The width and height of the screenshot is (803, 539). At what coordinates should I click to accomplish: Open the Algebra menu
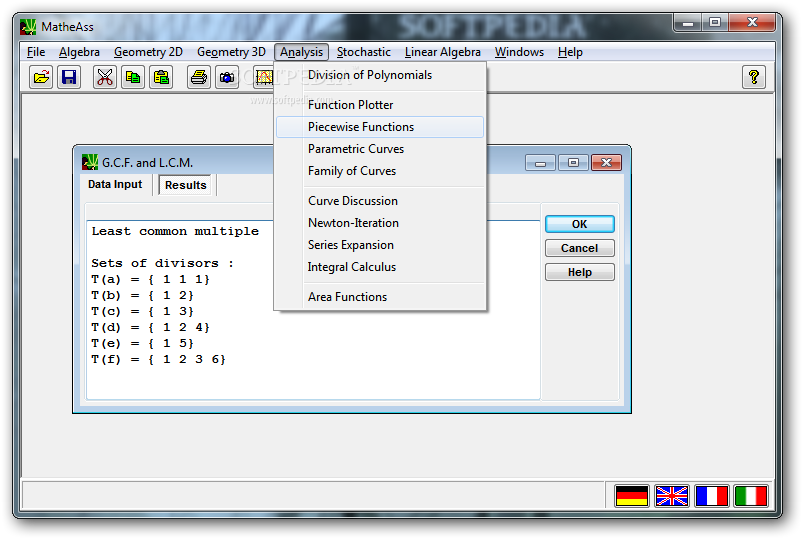(x=79, y=52)
